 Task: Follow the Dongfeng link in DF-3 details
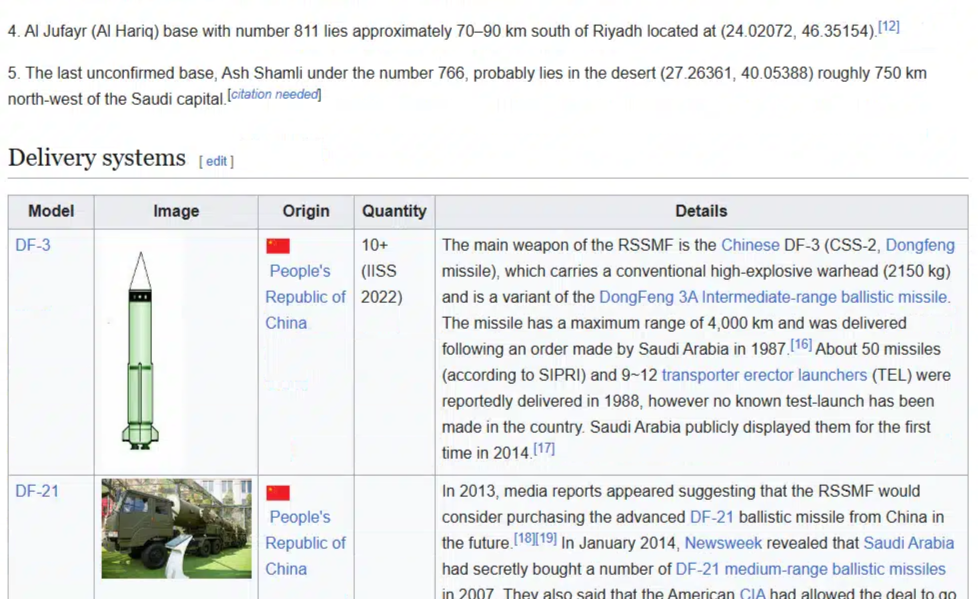click(920, 245)
